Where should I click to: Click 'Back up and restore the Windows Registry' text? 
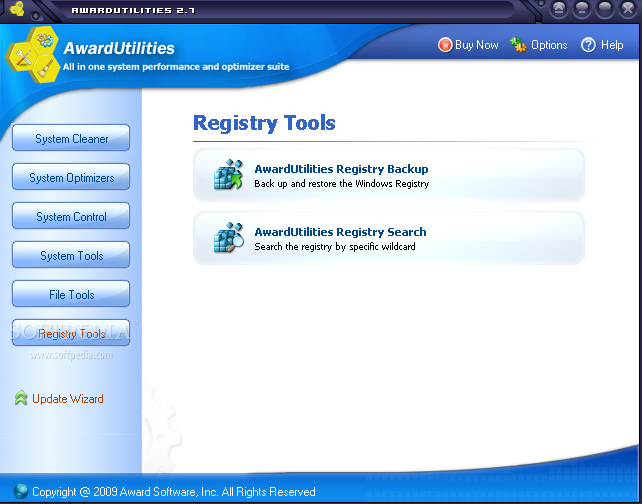coord(341,184)
